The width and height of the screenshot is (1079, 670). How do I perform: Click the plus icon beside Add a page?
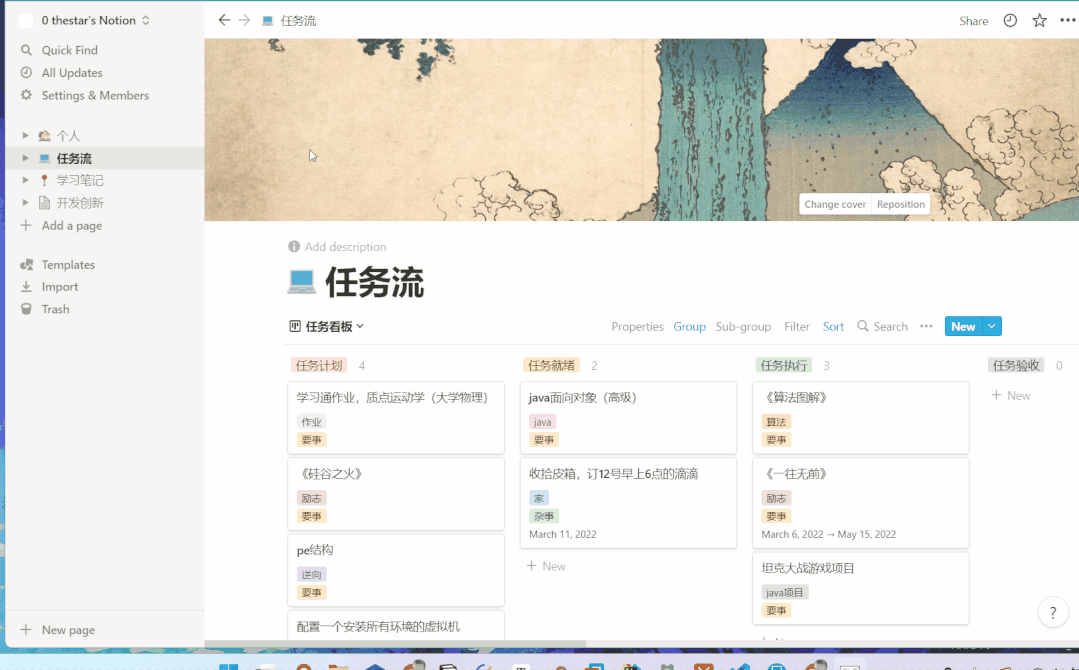[x=26, y=225]
